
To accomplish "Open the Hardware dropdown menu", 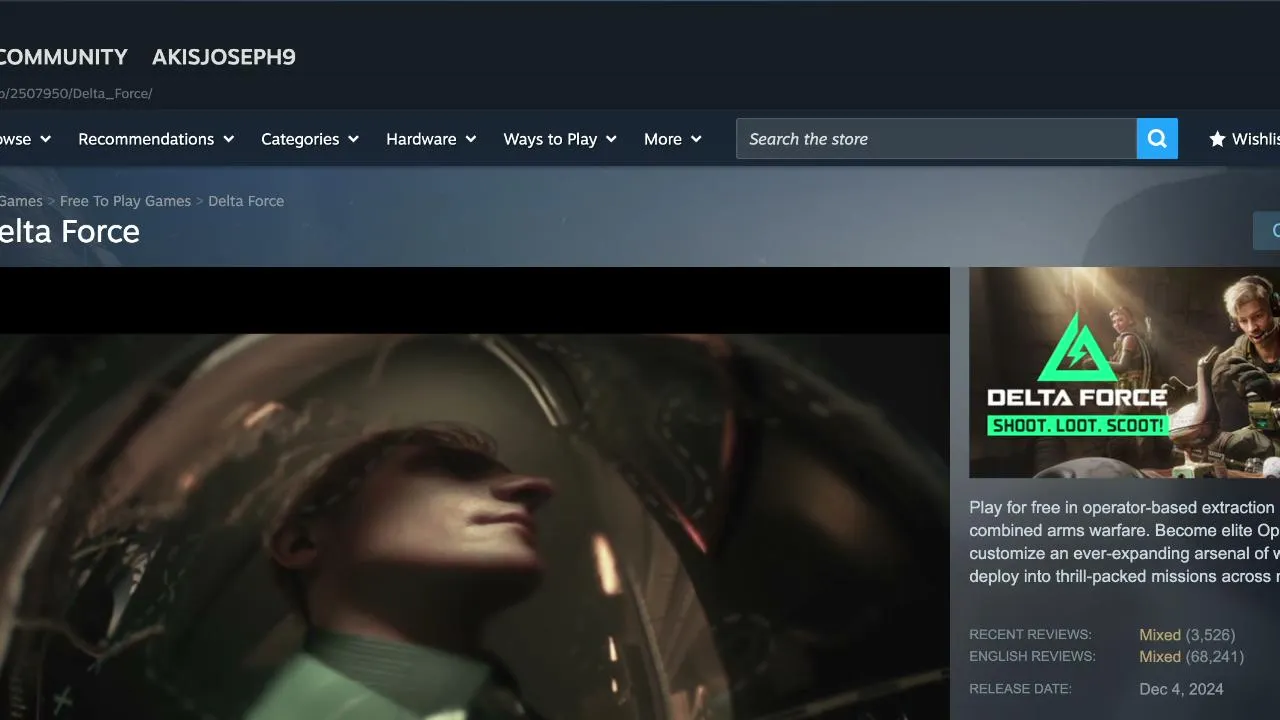I will [x=431, y=139].
